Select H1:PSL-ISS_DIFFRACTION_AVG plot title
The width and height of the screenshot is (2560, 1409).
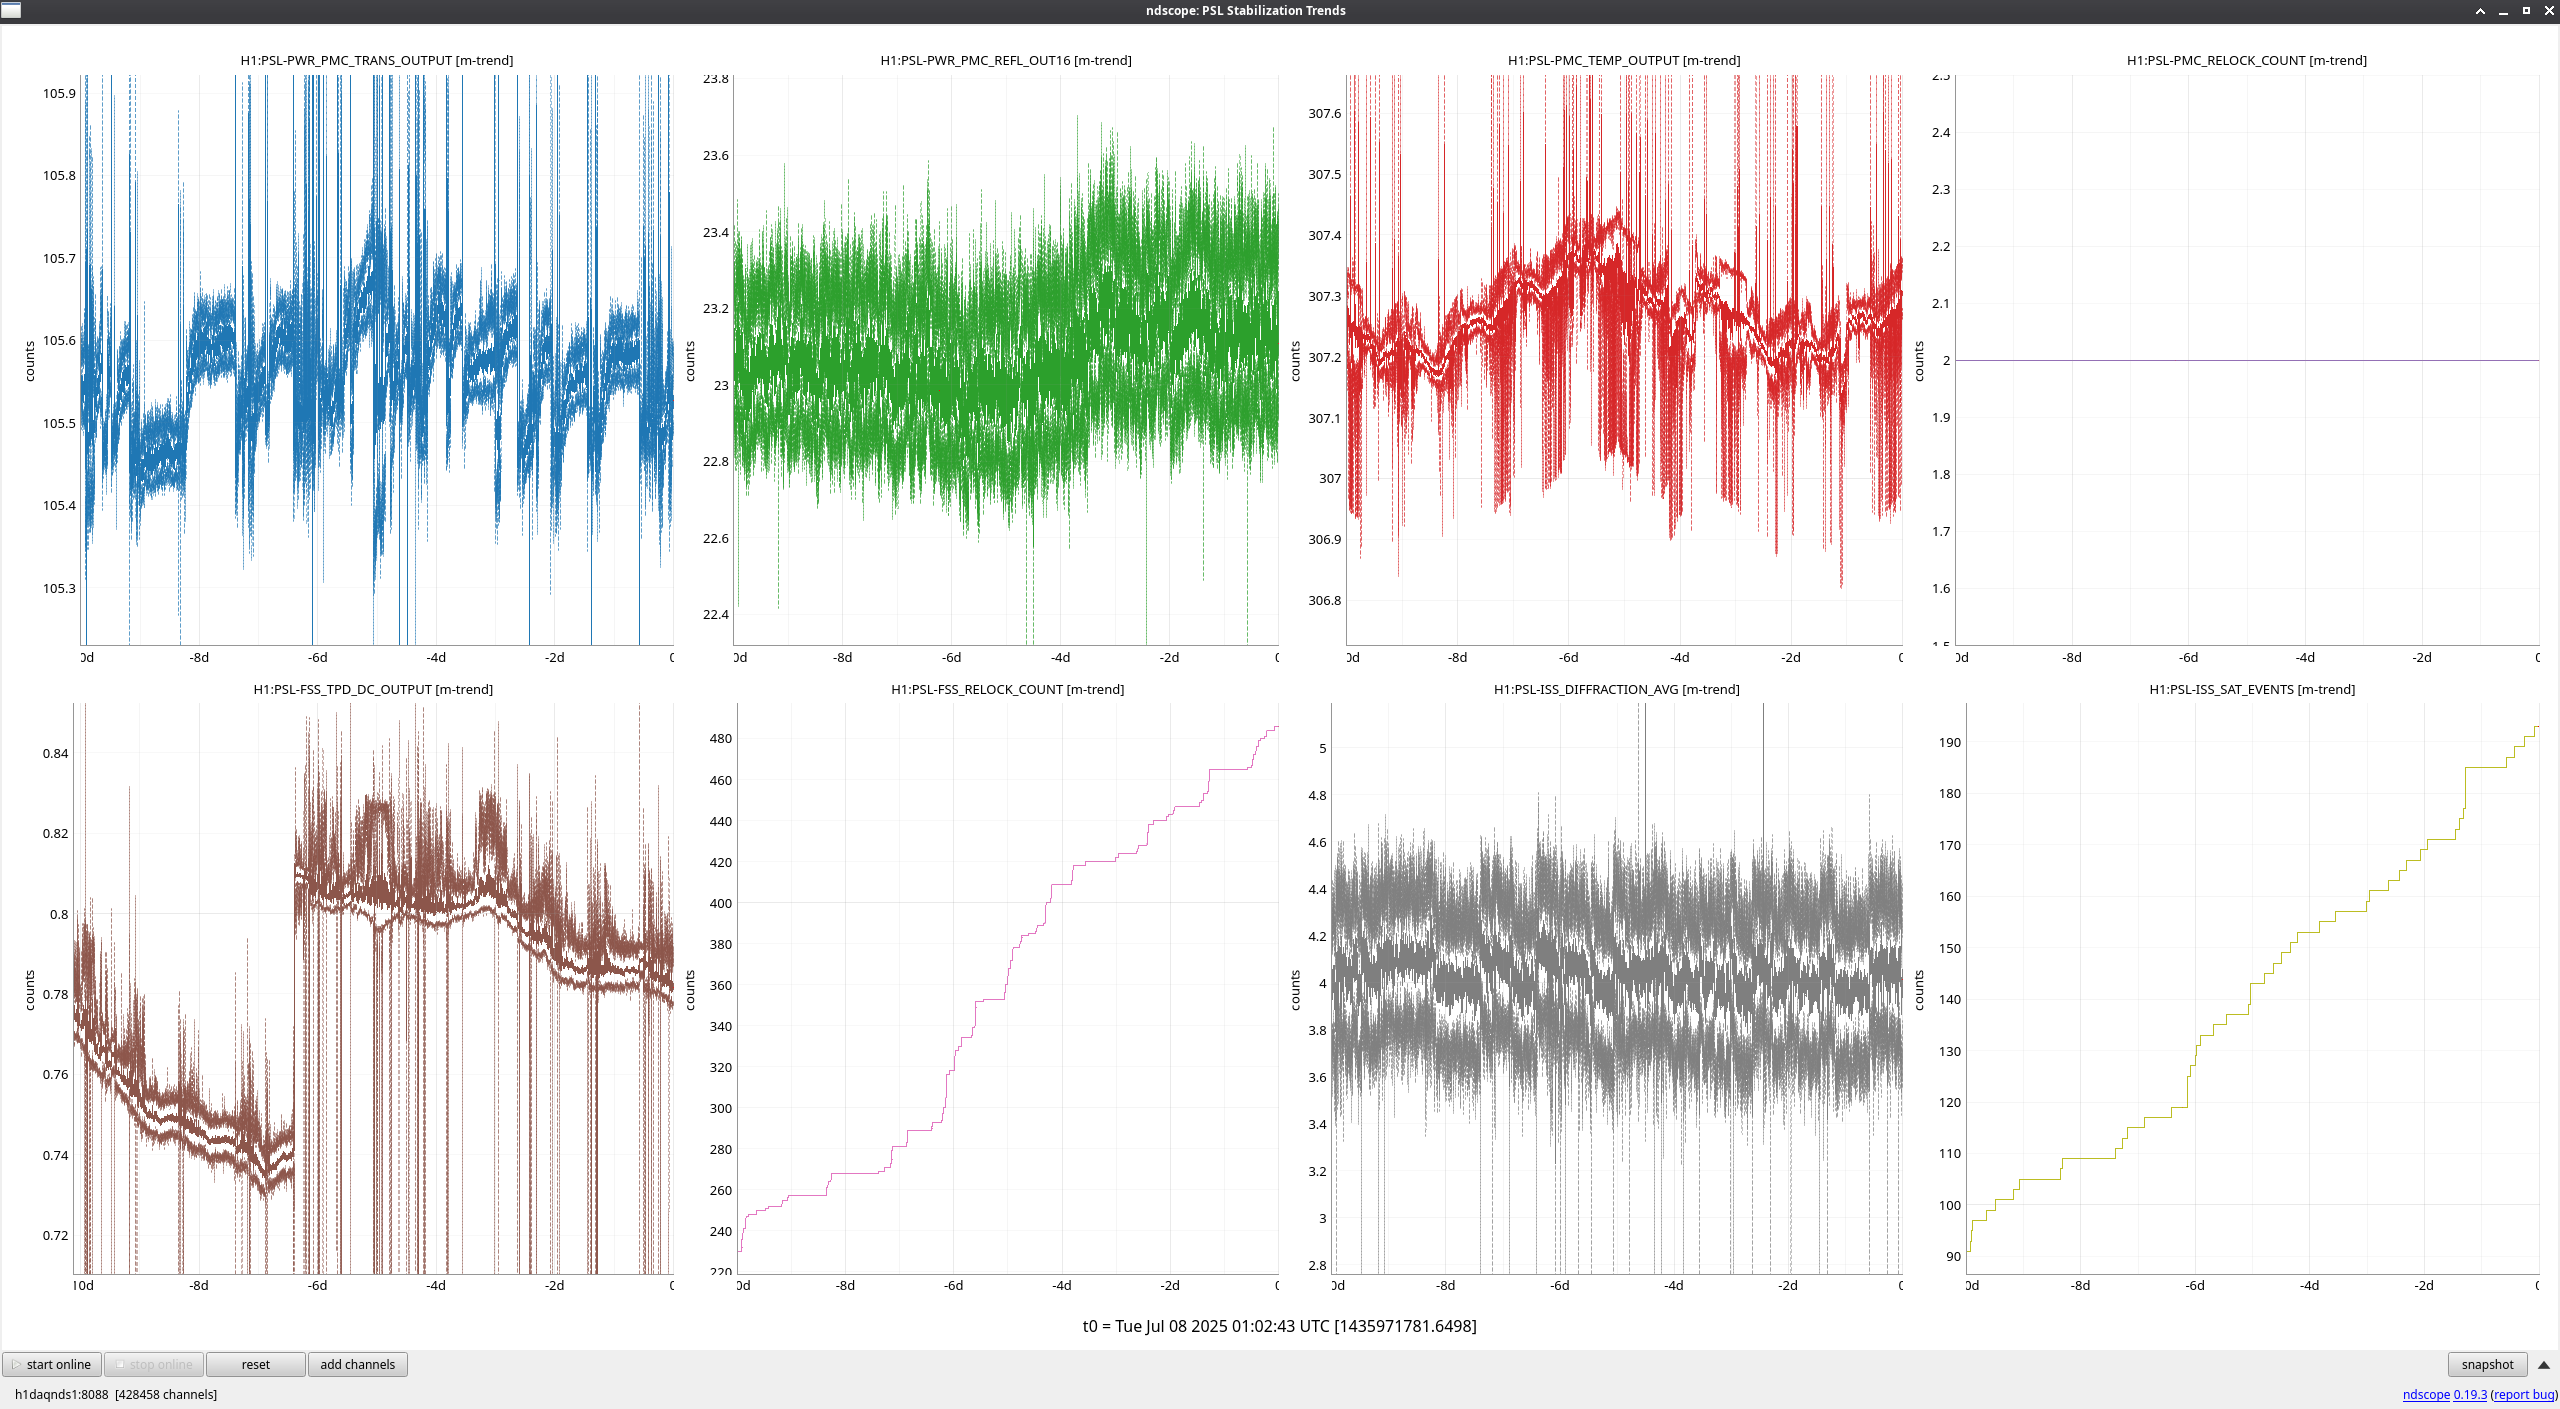[x=1617, y=689]
